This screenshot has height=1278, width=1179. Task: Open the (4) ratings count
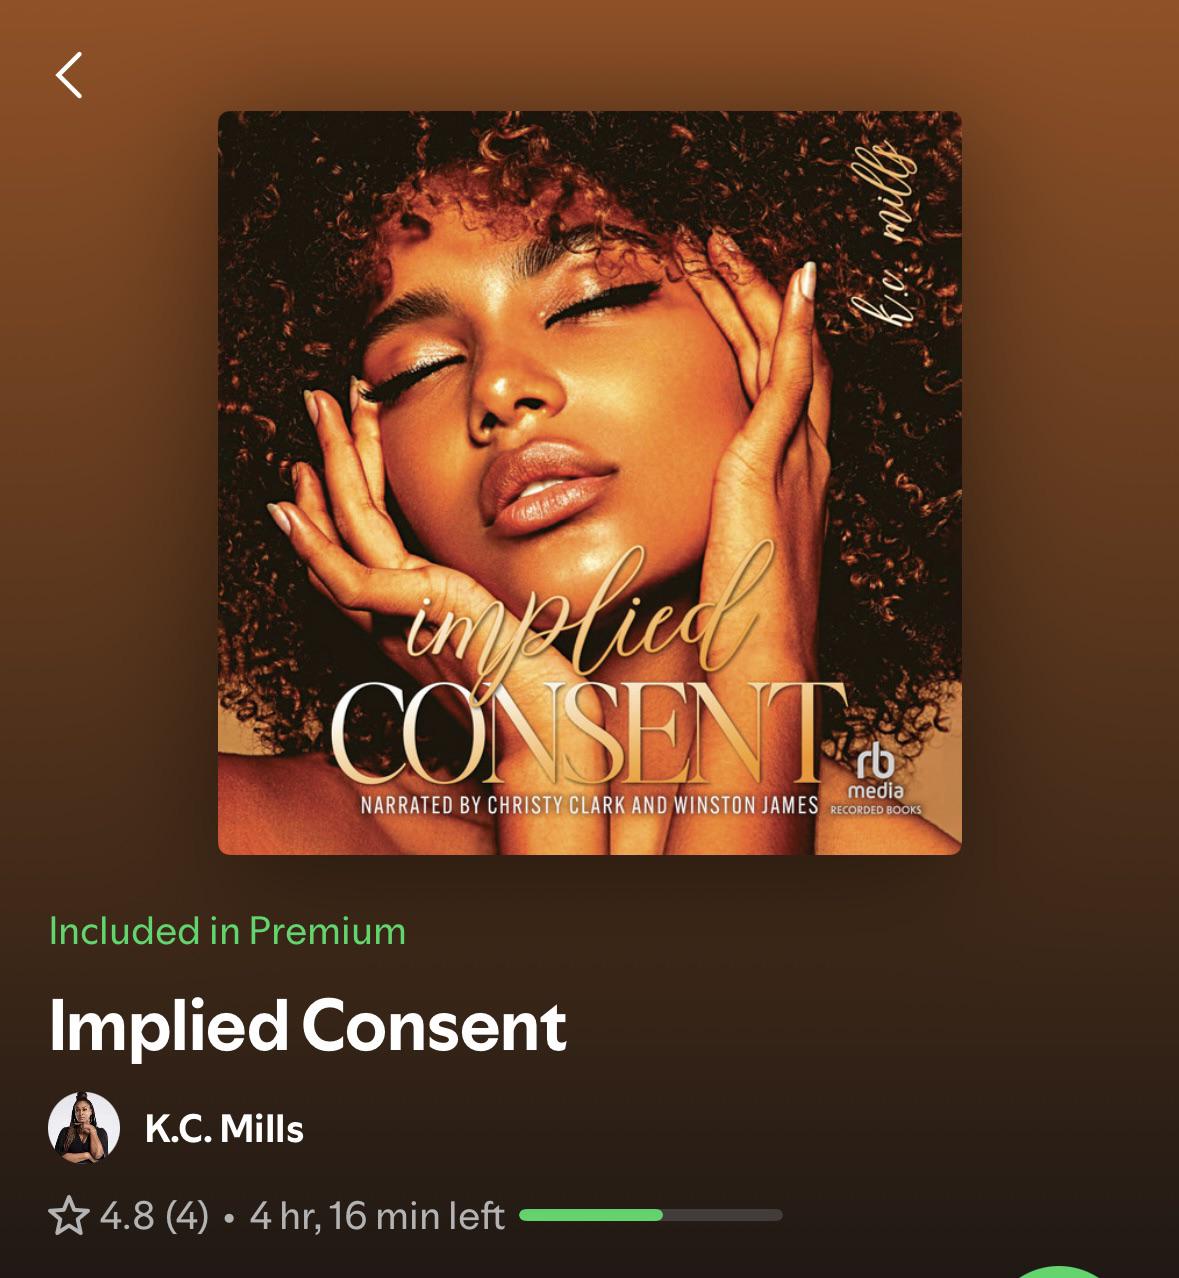point(187,1216)
